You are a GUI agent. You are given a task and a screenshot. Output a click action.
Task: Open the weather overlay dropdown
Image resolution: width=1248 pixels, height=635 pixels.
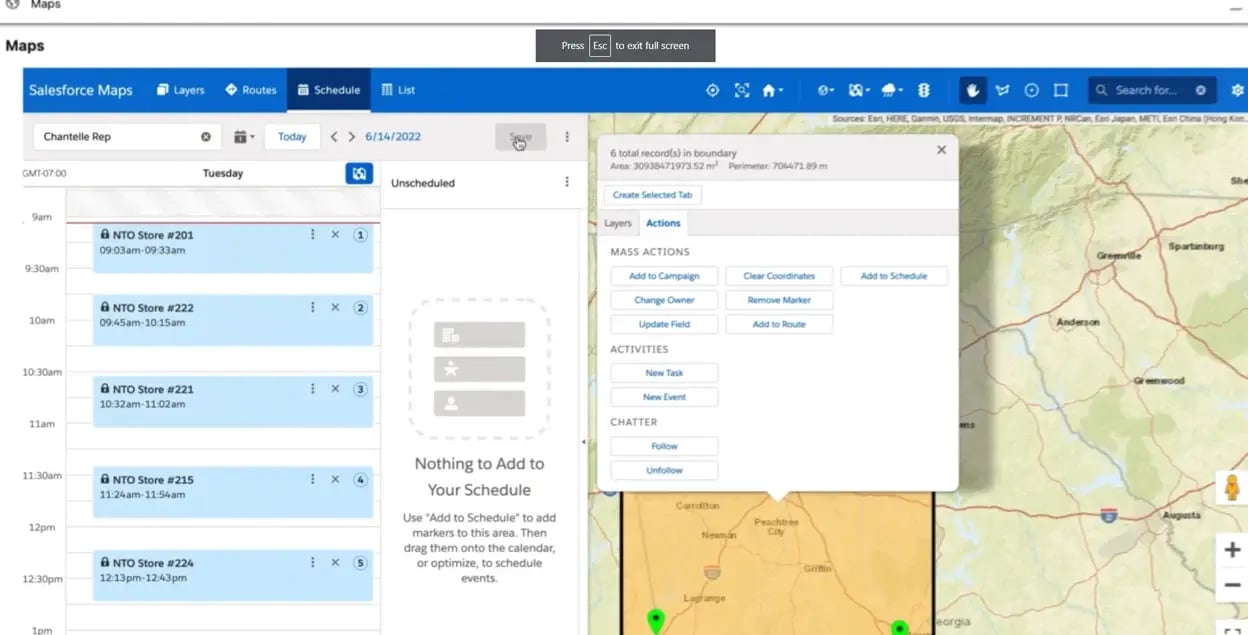coord(891,90)
